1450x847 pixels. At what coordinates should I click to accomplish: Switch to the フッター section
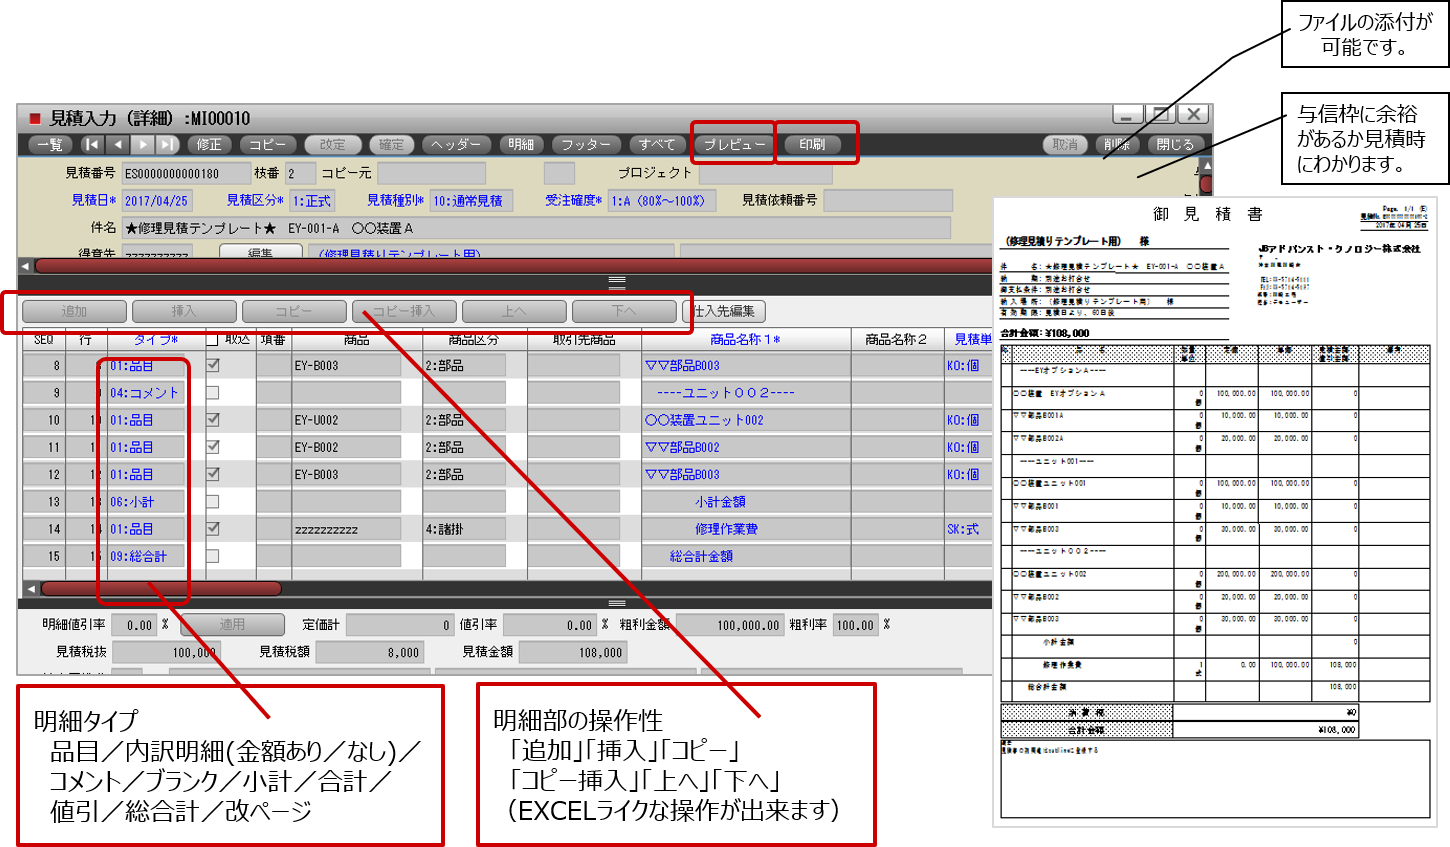(x=586, y=145)
